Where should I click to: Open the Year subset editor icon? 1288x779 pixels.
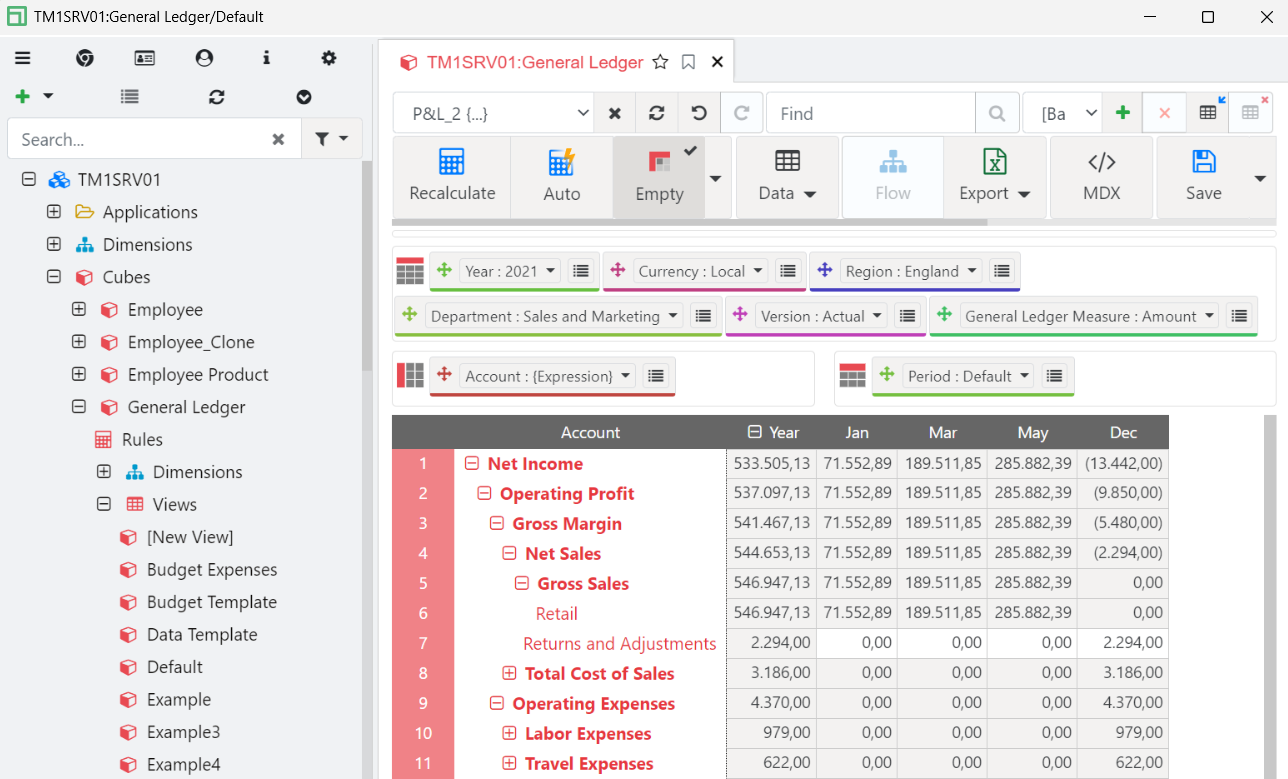[x=581, y=271]
